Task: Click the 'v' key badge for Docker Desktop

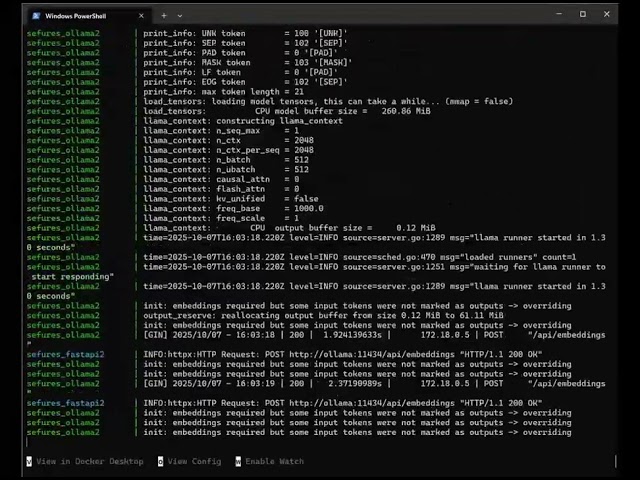Action: click(29, 461)
